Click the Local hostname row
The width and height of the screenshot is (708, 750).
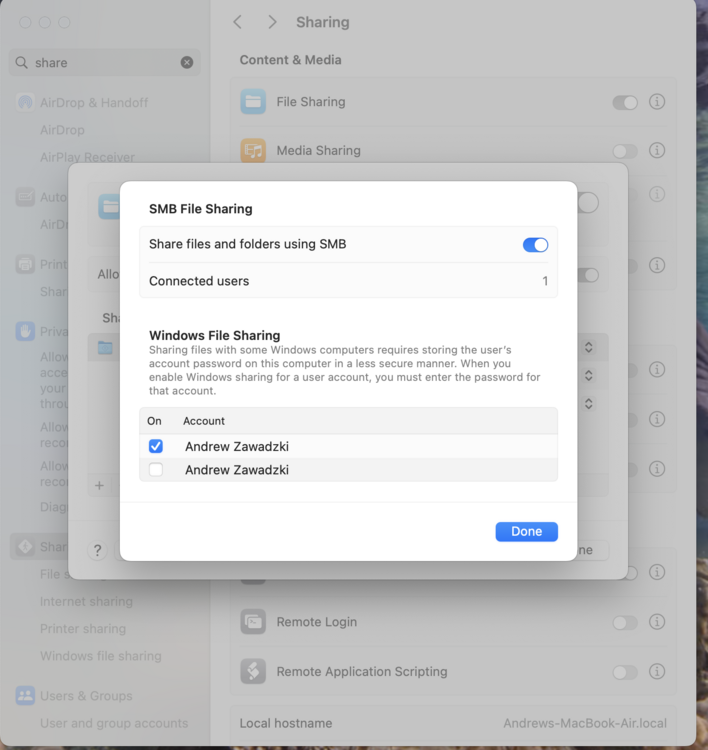[453, 723]
